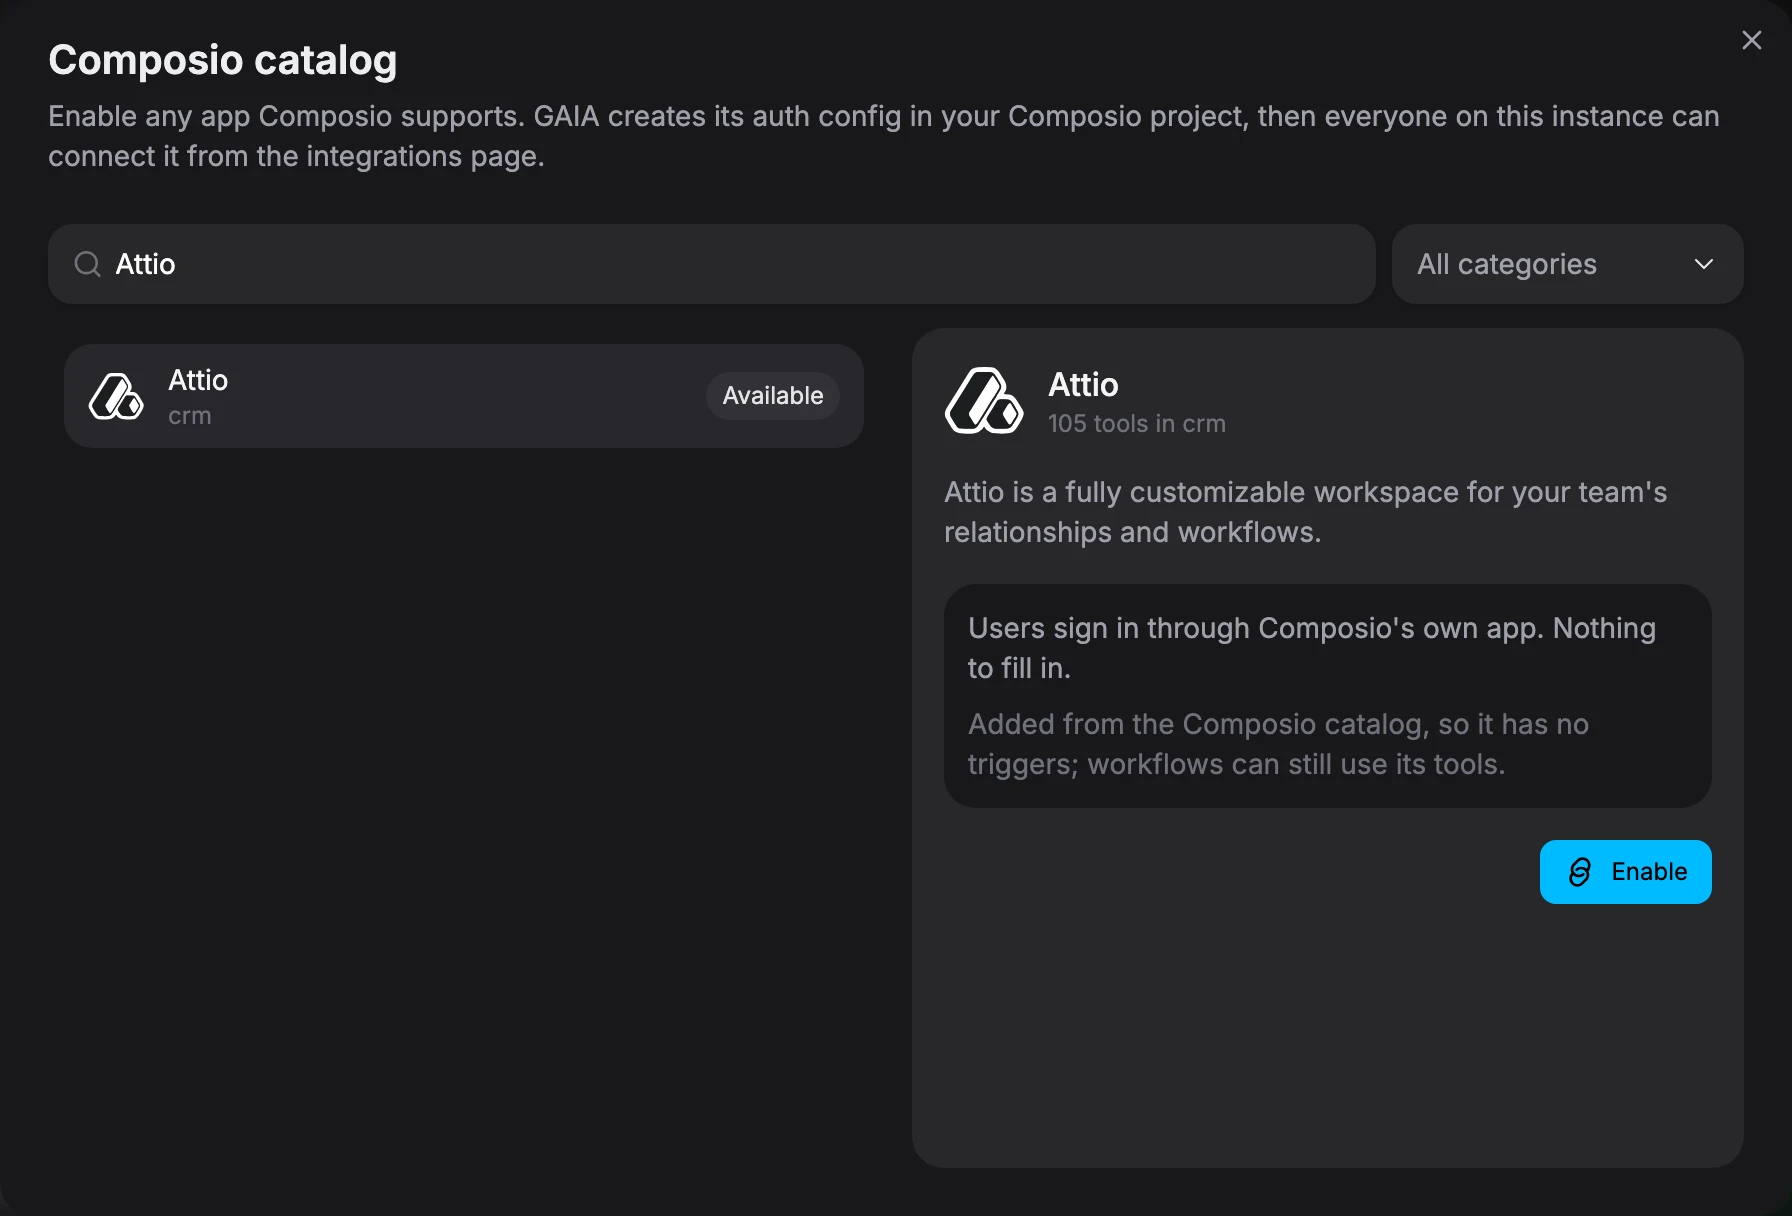Click the 'Users sign in through Composio's own app' note
This screenshot has height=1216, width=1792.
tap(1312, 648)
